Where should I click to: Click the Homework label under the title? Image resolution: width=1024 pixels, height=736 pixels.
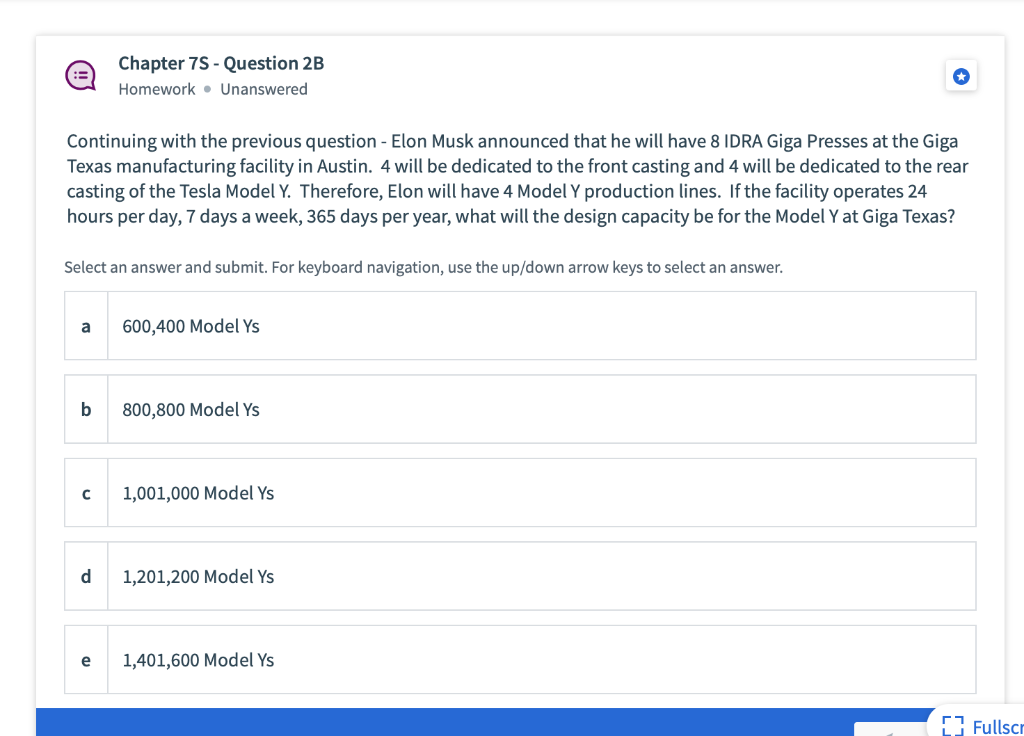pyautogui.click(x=157, y=89)
